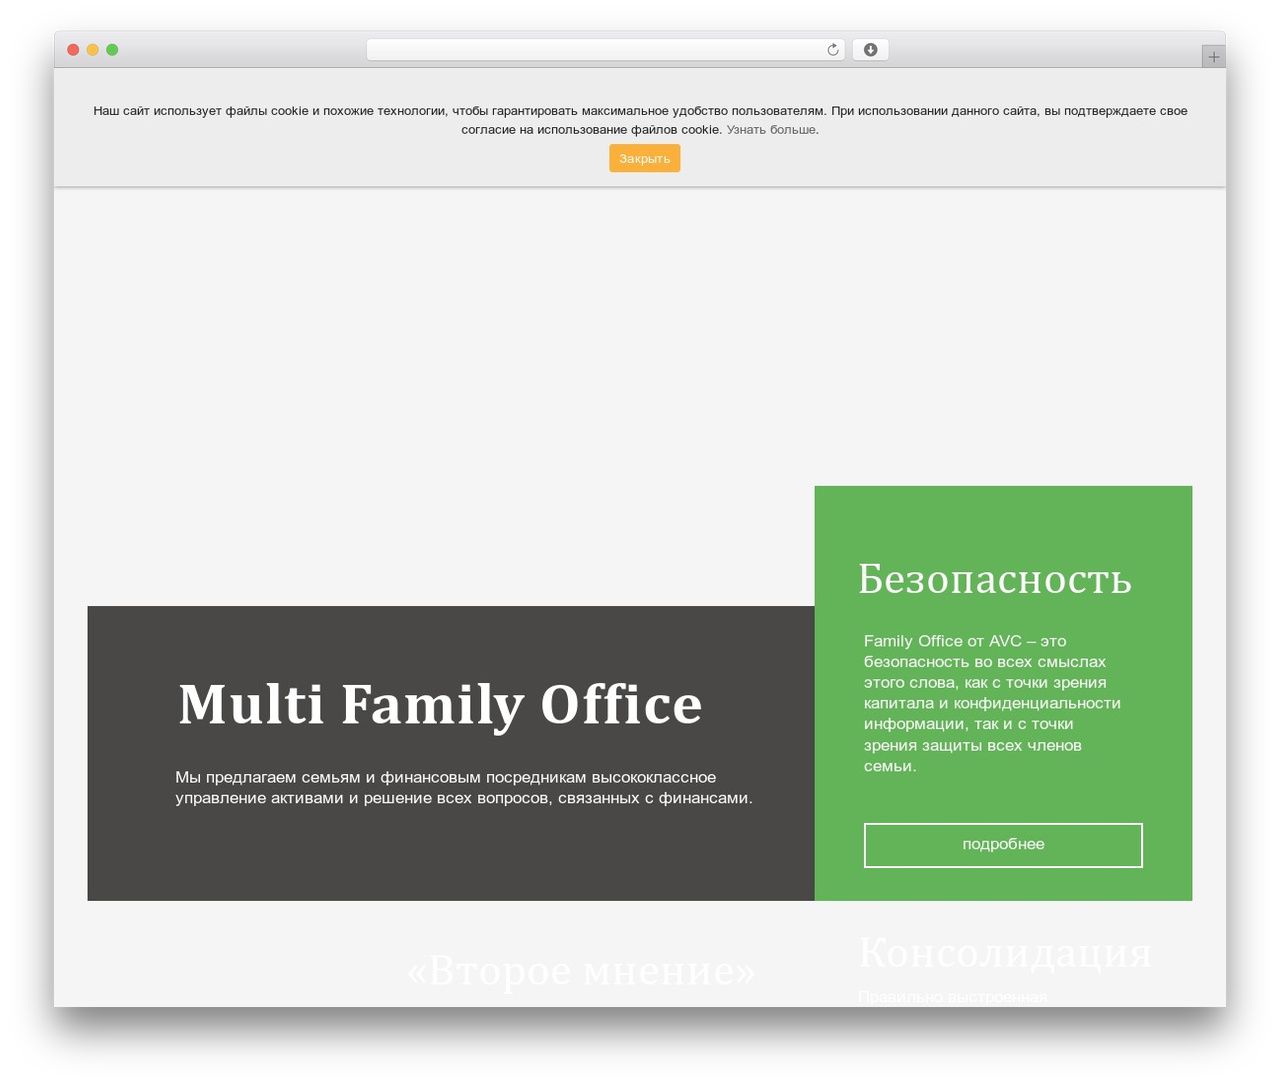1280x1084 pixels.
Task: Open the Узнать больше link
Action: pos(771,129)
